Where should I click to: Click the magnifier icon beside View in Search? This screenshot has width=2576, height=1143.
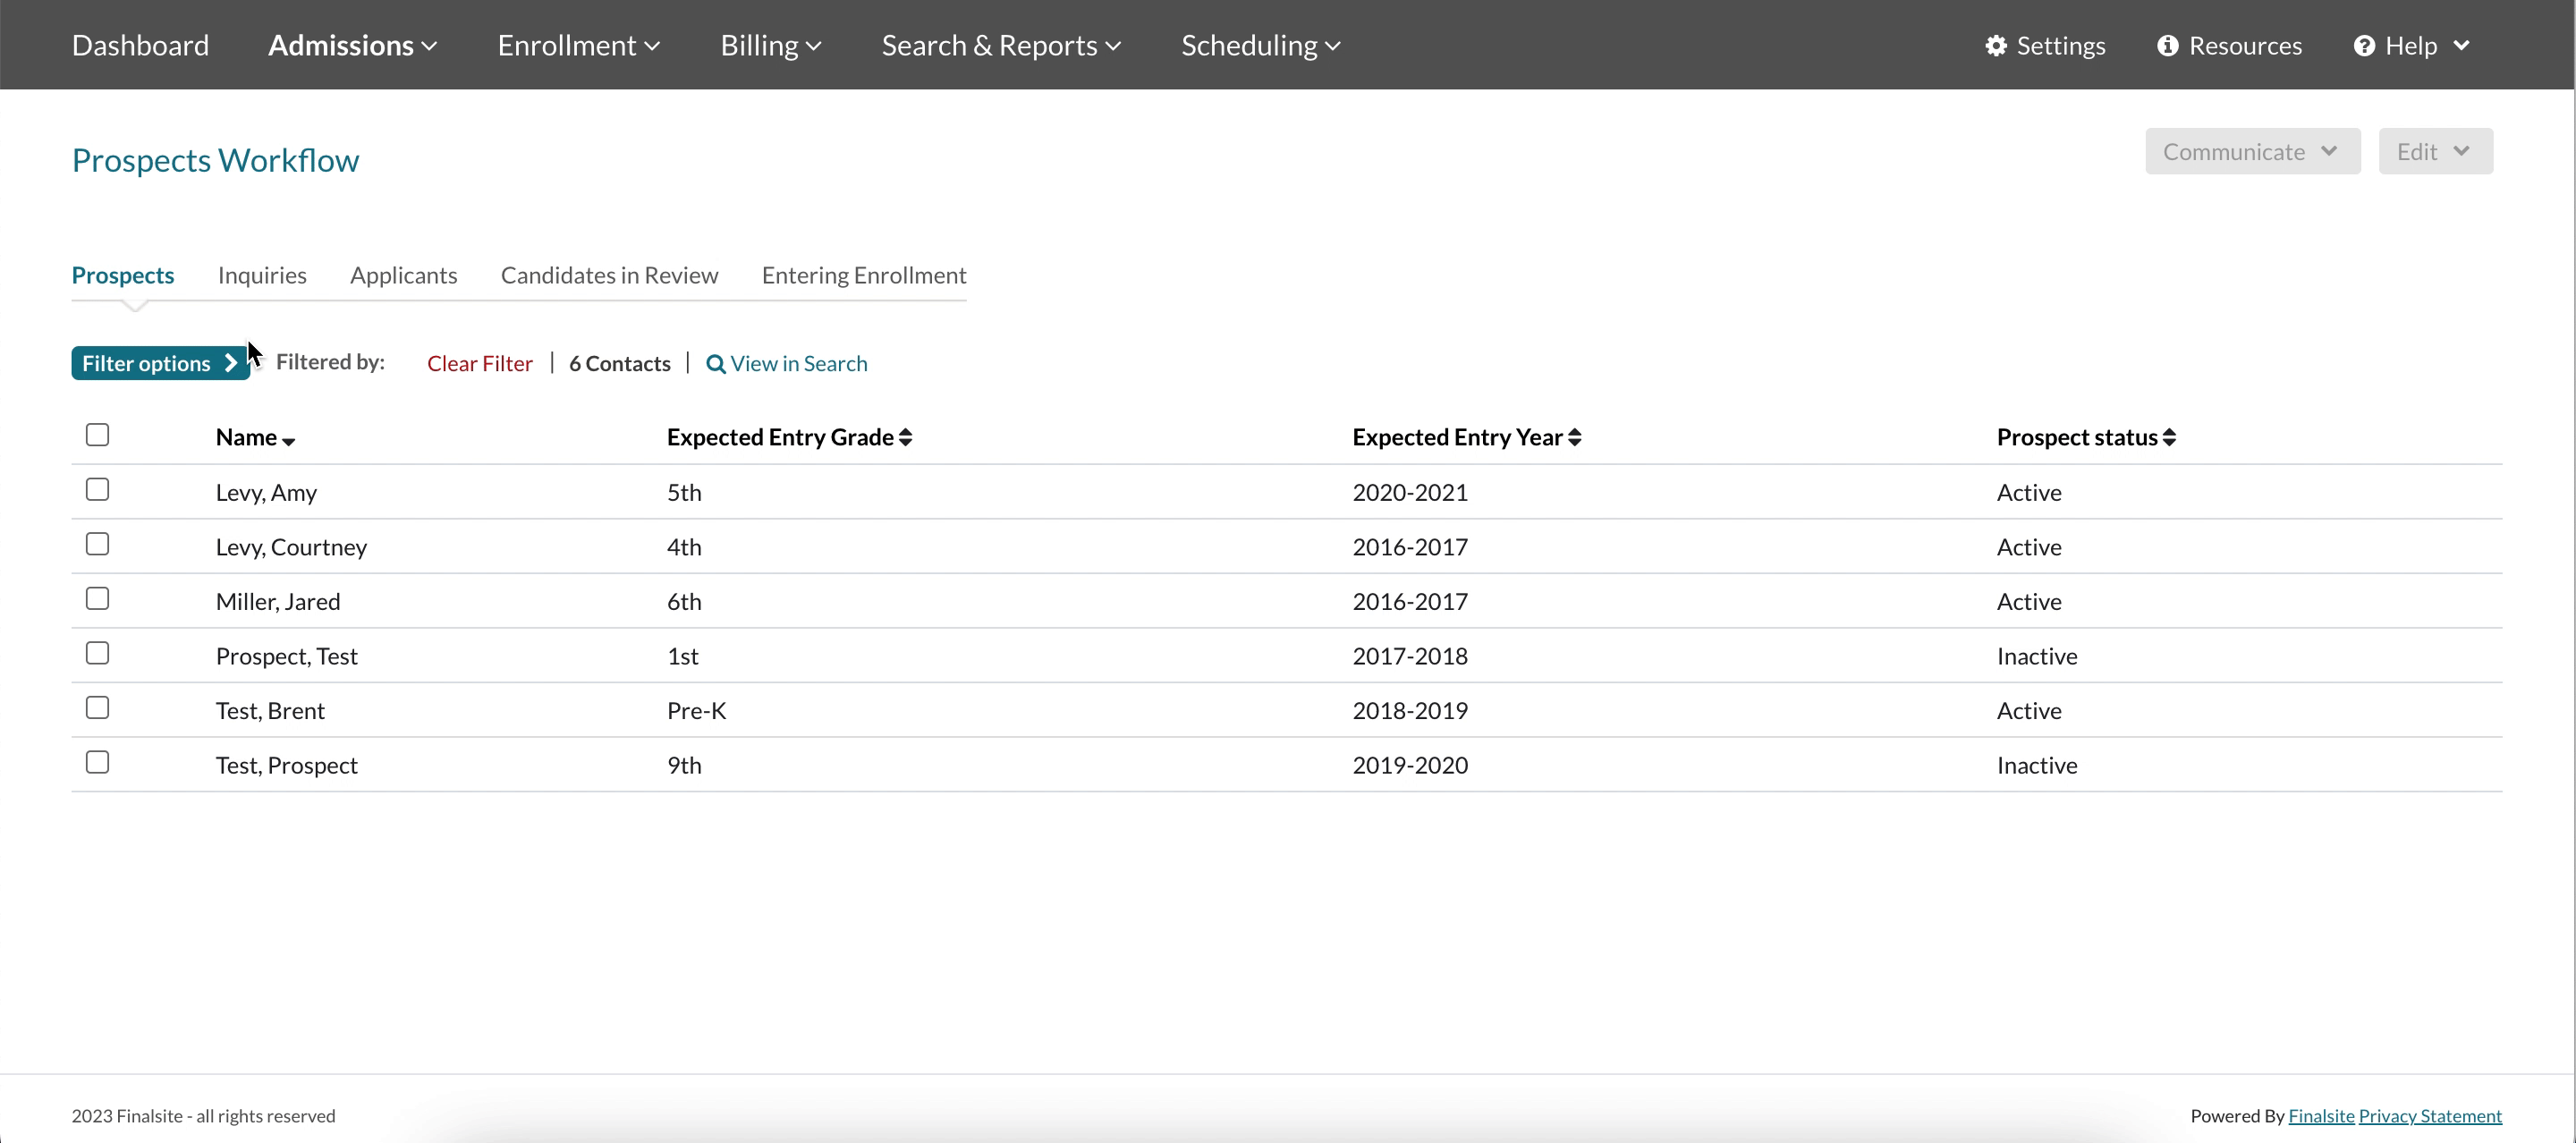pyautogui.click(x=715, y=364)
